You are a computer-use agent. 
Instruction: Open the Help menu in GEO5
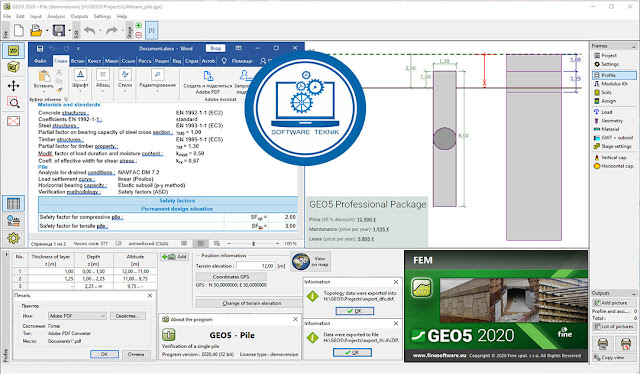122,16
